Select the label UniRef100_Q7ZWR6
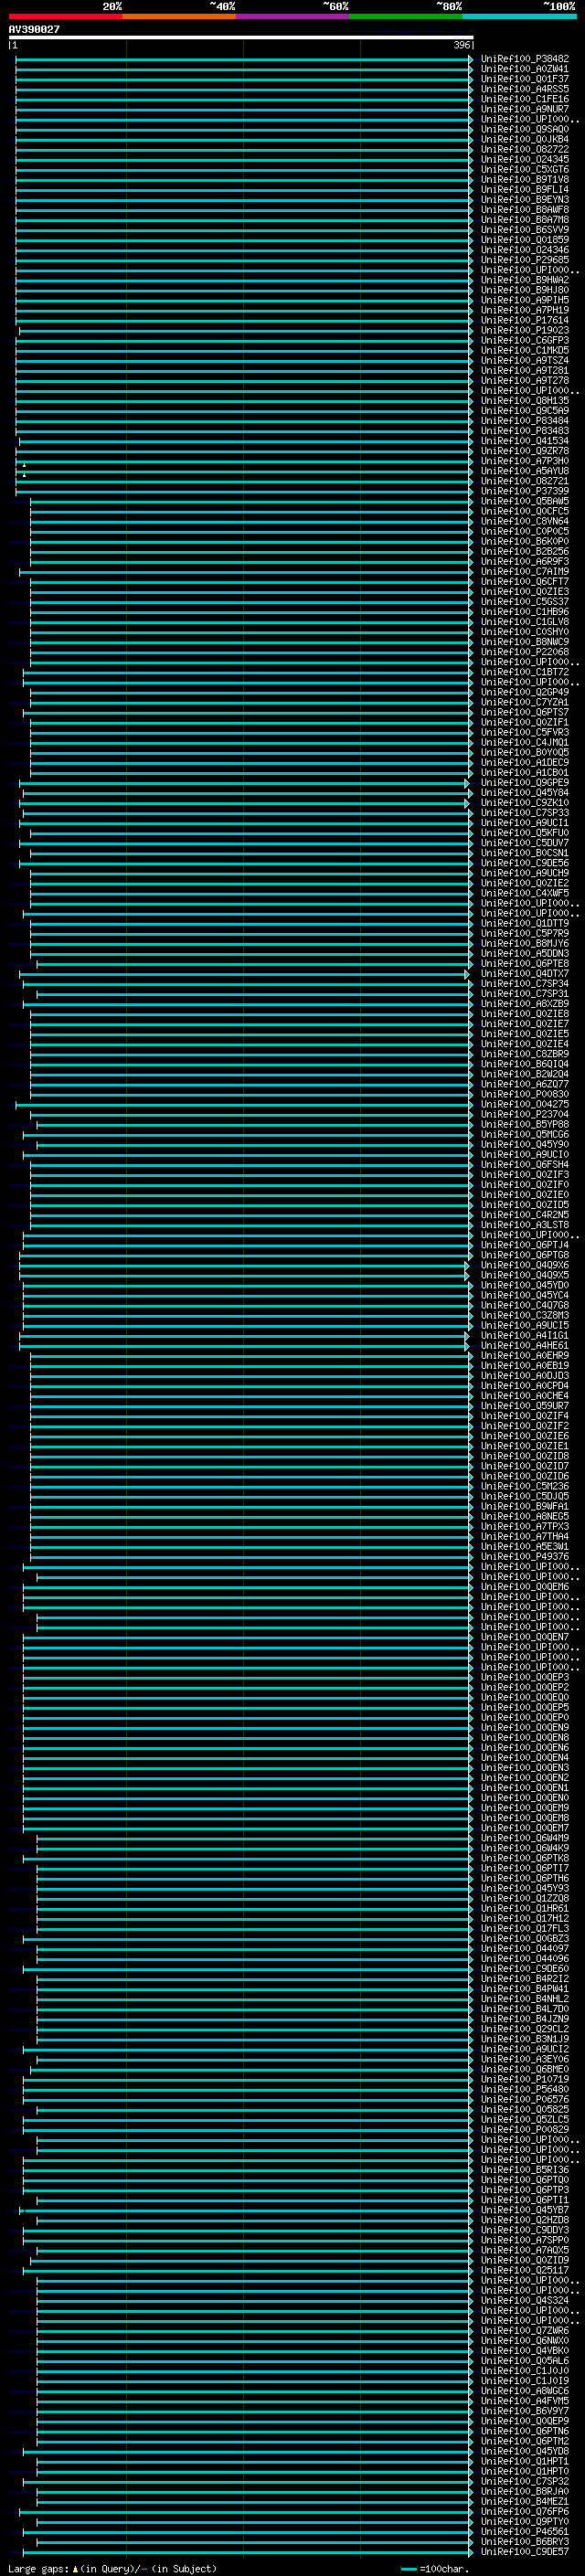 click(x=525, y=2330)
